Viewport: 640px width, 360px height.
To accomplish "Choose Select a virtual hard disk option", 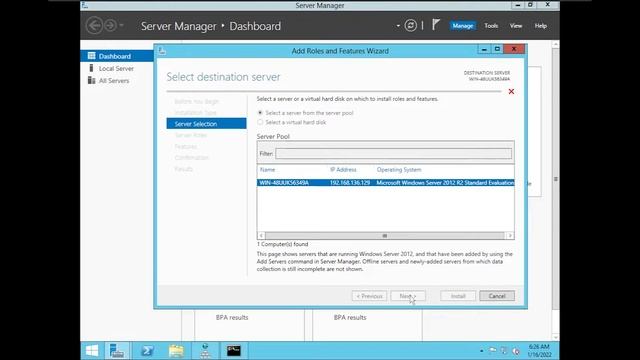I will 260,122.
